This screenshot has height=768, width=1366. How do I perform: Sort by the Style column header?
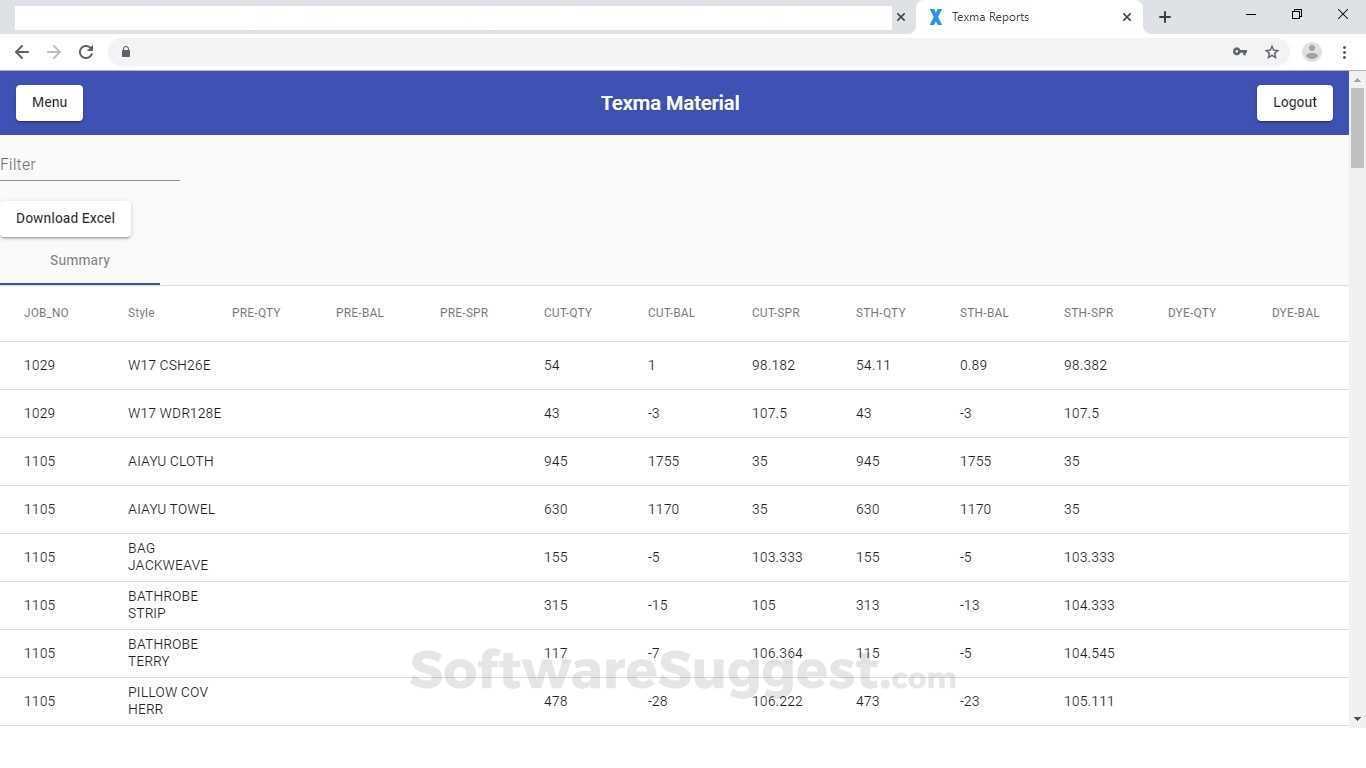tap(140, 312)
